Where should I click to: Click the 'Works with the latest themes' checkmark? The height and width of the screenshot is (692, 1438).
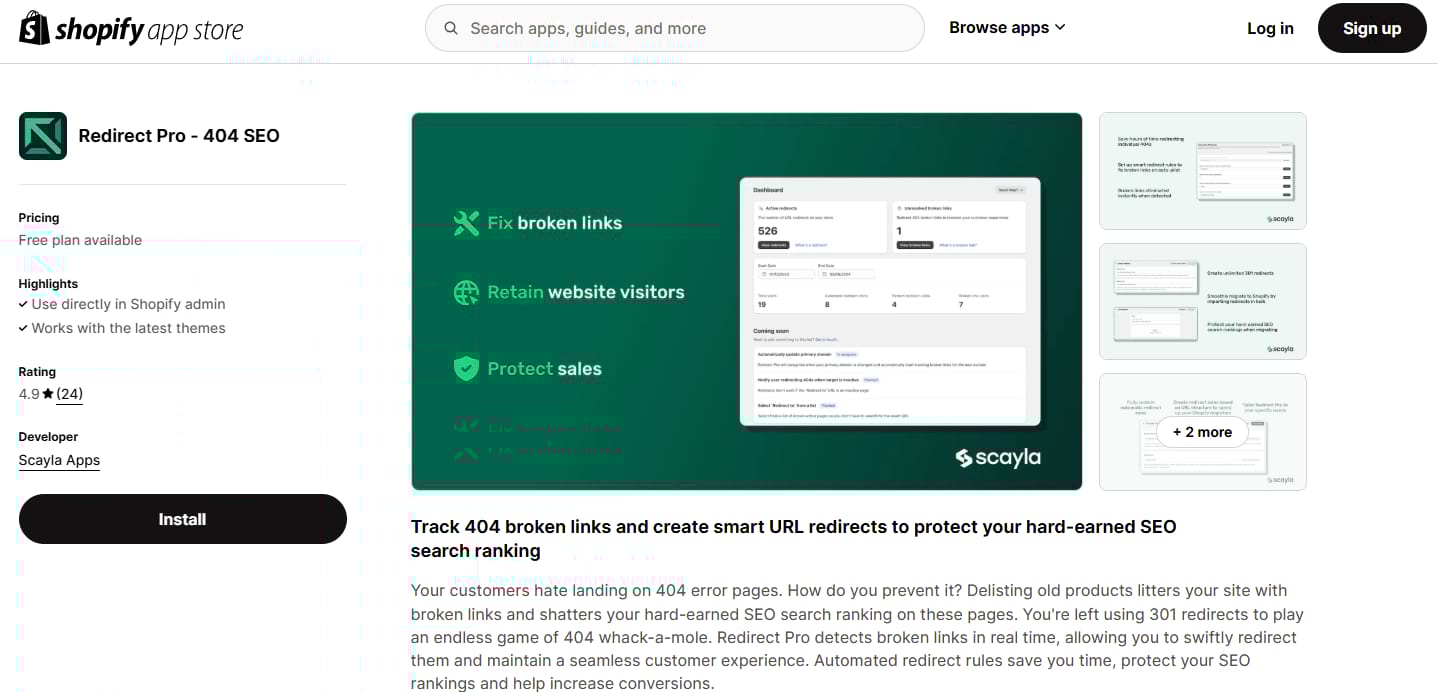(23, 328)
